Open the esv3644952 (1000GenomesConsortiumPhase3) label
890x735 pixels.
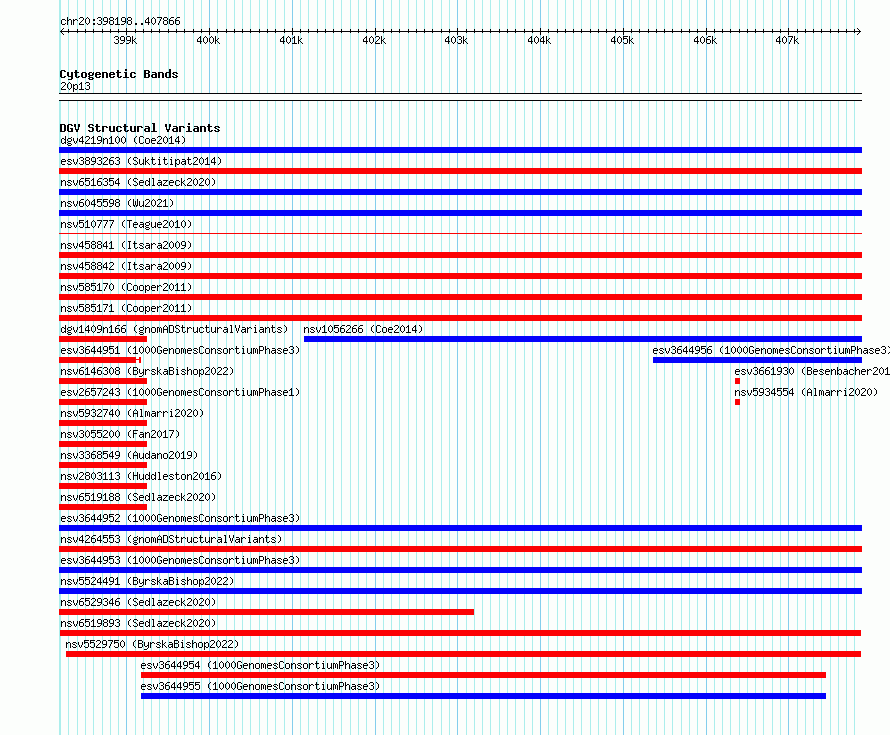click(180, 518)
